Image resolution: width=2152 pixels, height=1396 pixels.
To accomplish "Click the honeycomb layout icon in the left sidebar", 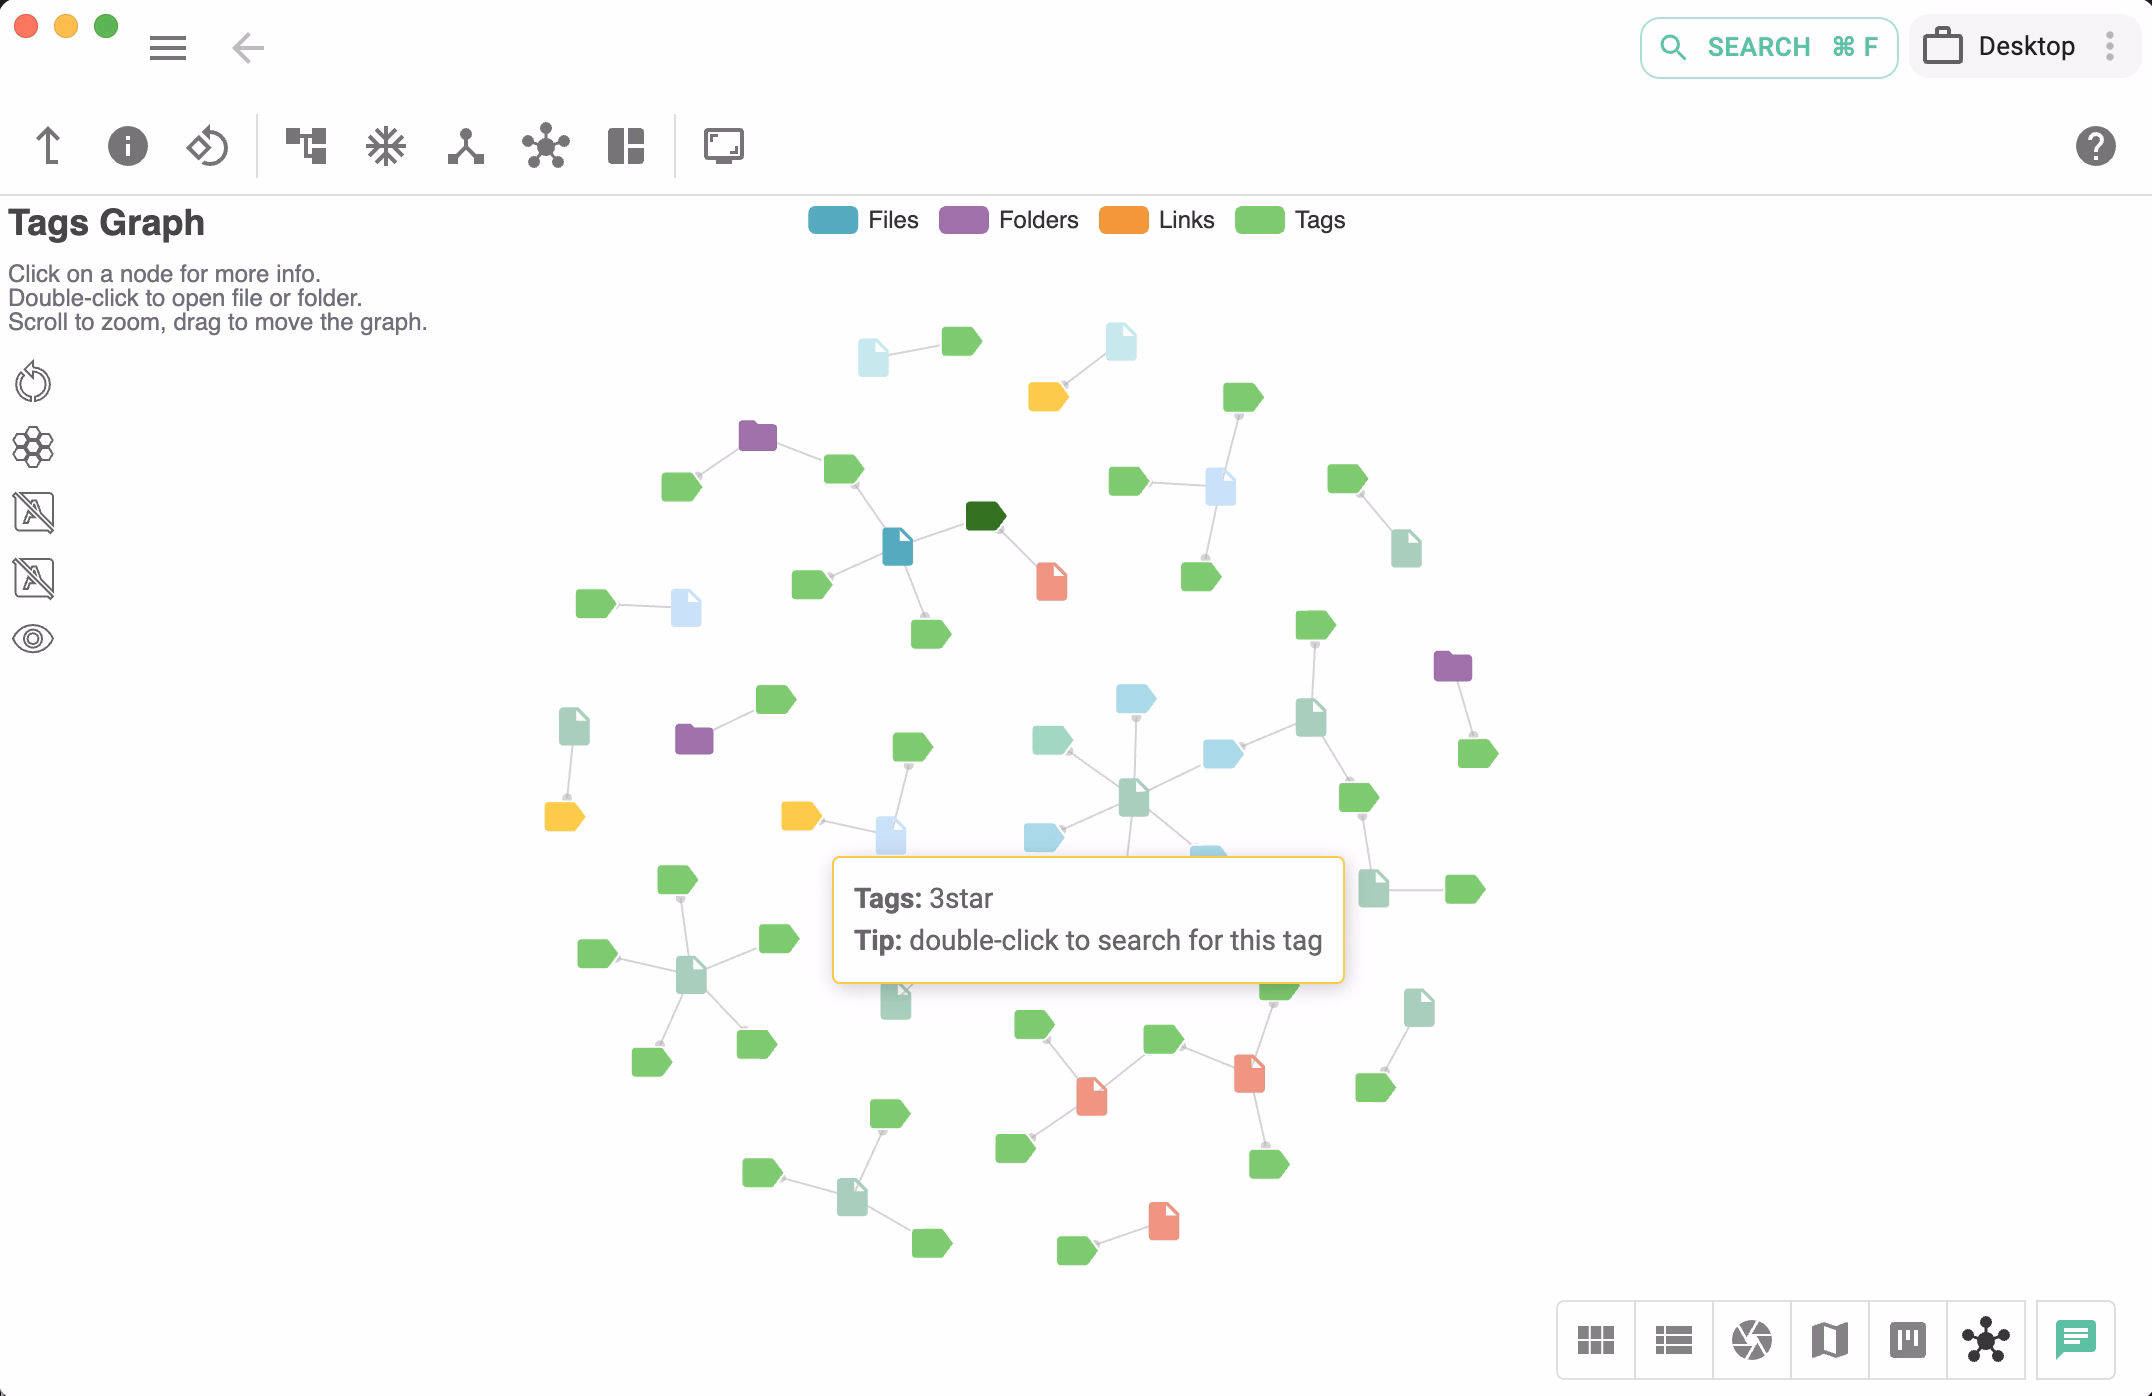I will click(x=33, y=447).
